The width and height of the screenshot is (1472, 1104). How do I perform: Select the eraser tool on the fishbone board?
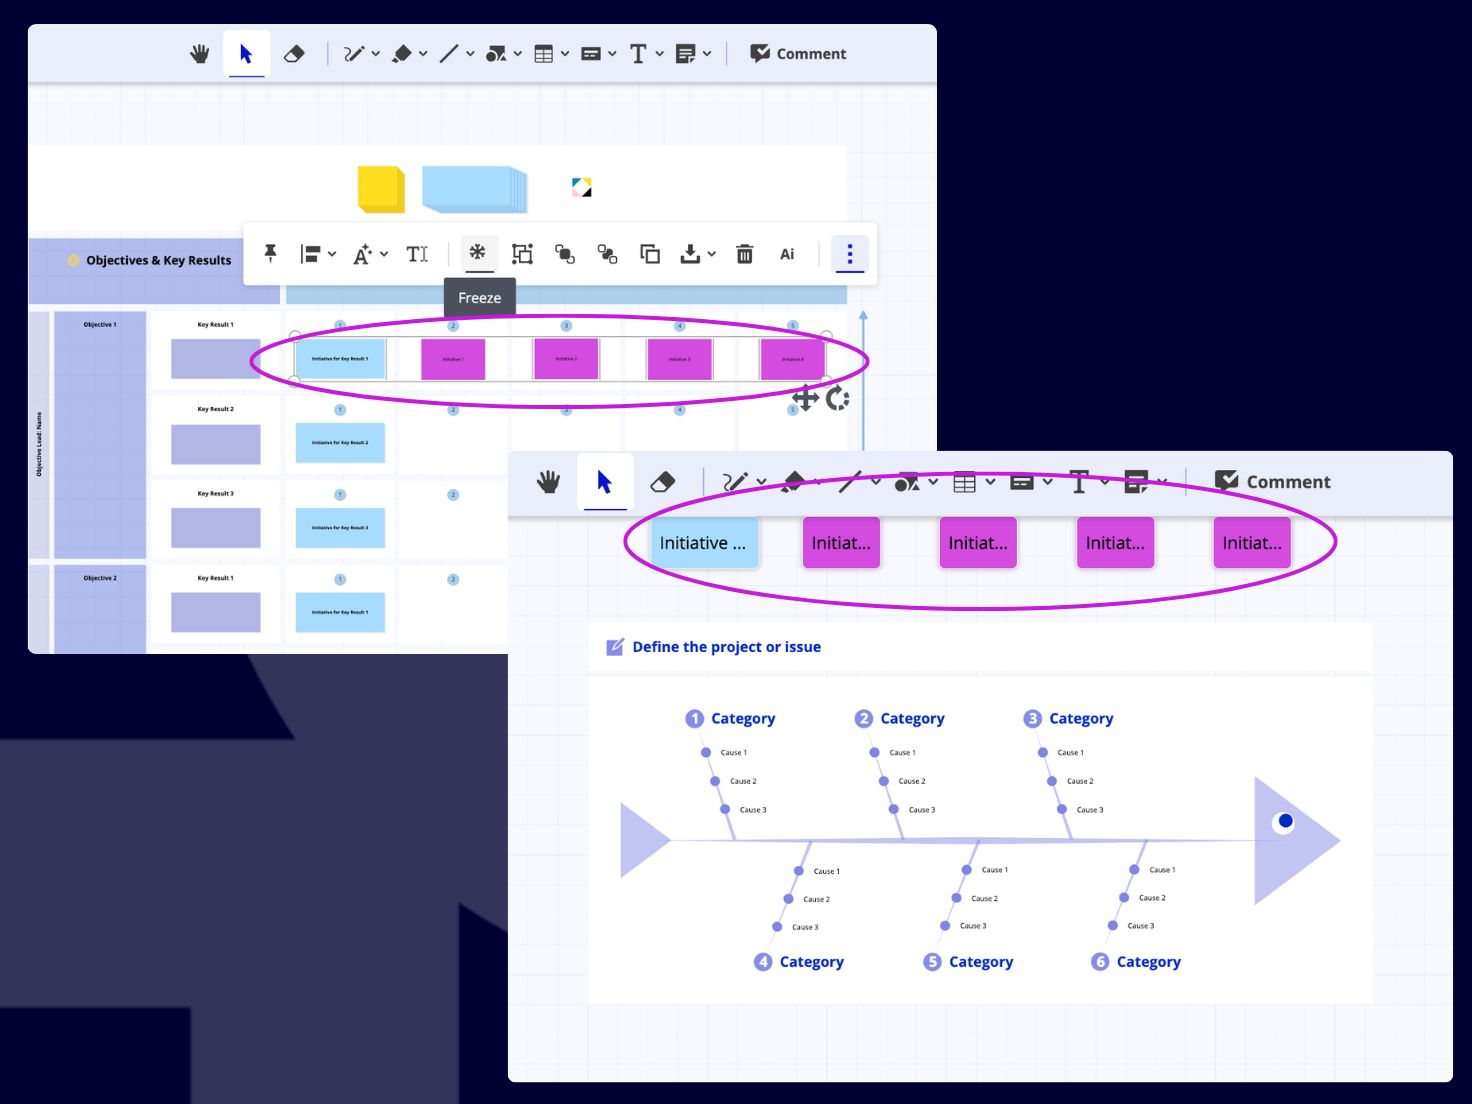[x=662, y=482]
